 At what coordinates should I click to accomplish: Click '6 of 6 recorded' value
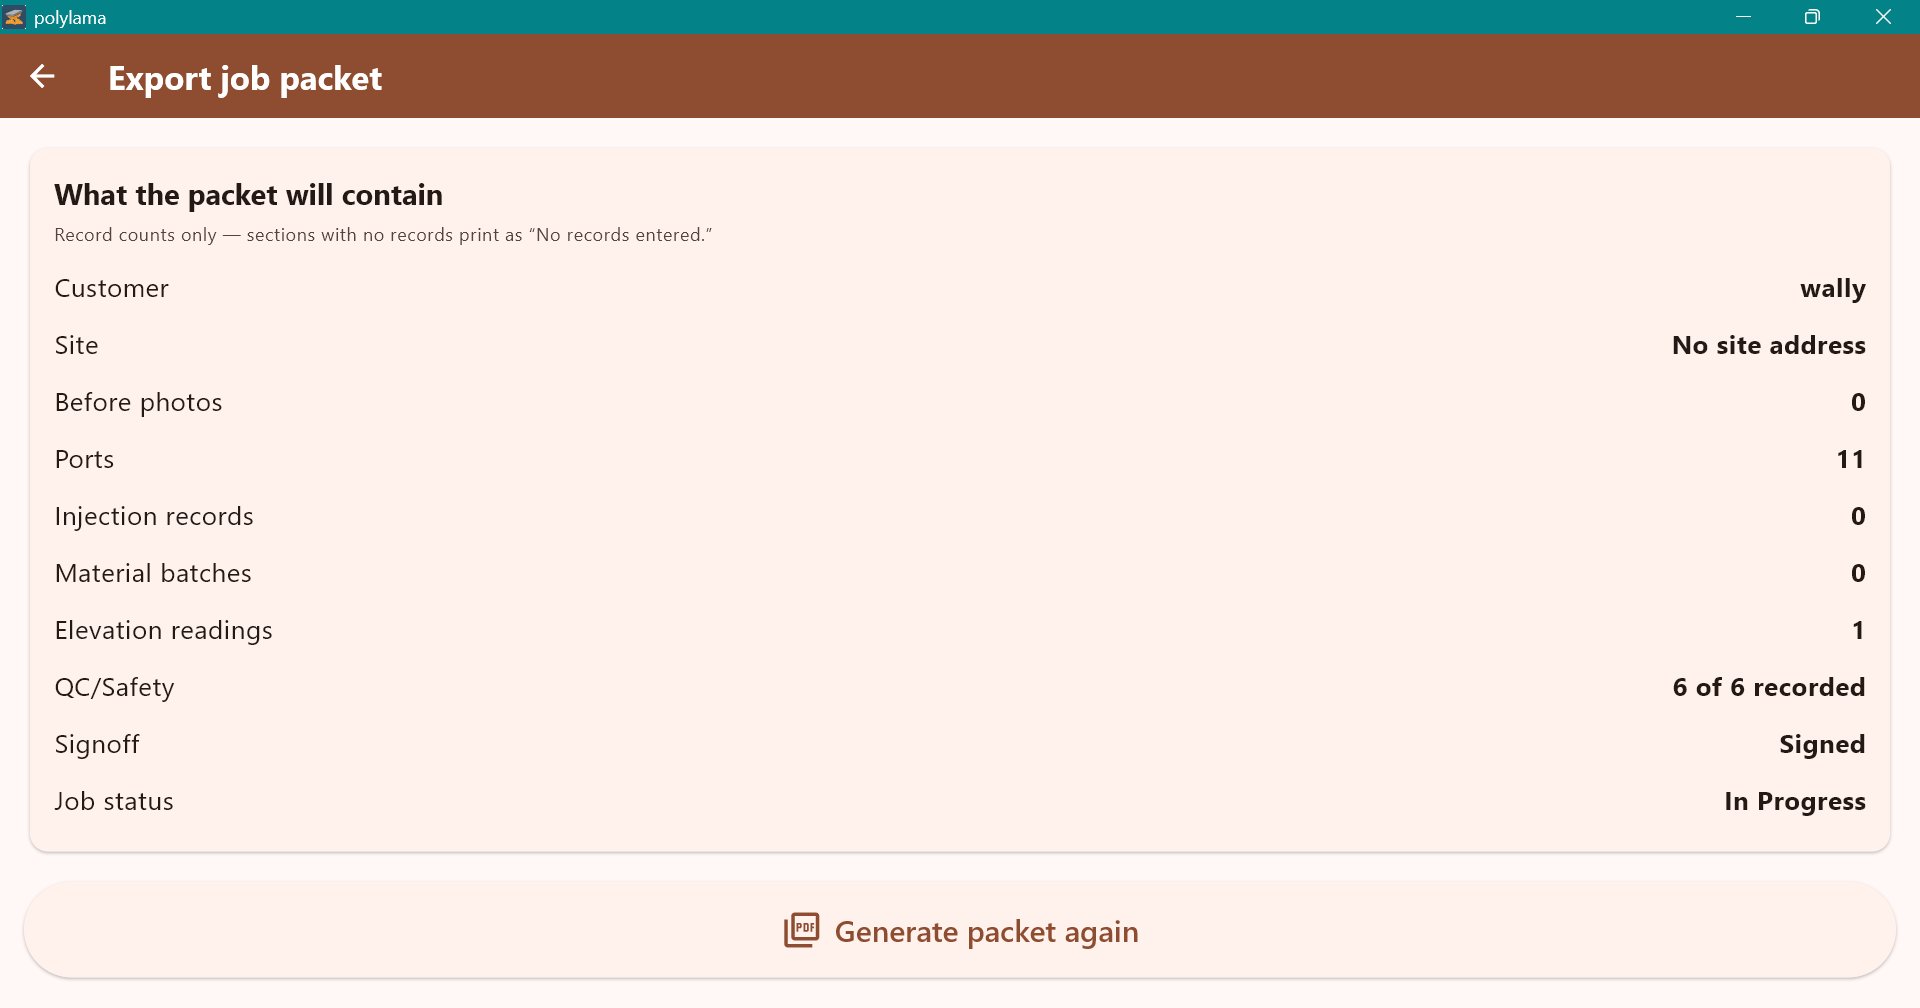point(1768,687)
